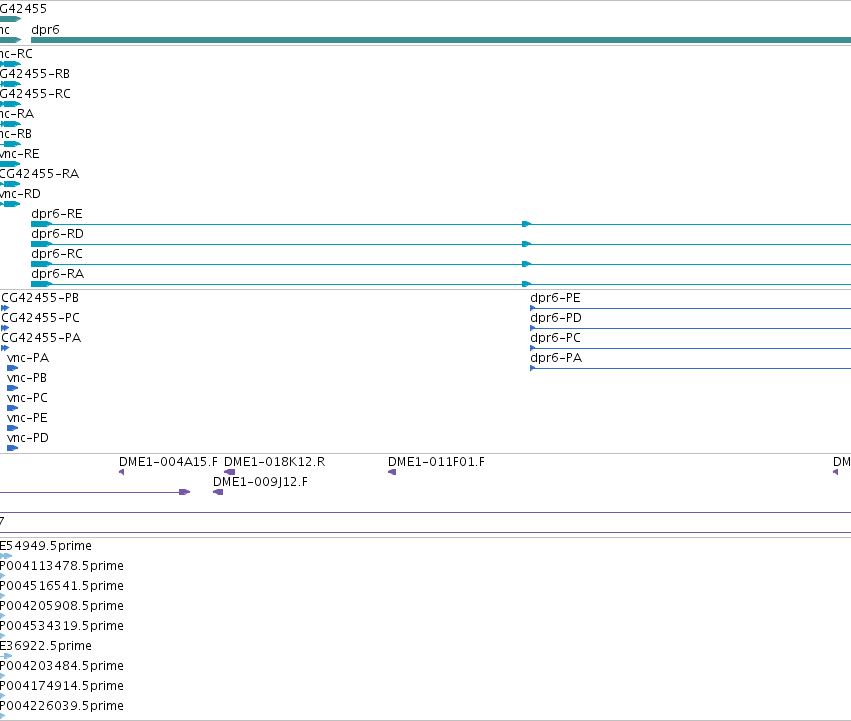Click the dpr6-RA first exon block
The image size is (851, 721).
pyautogui.click(x=41, y=284)
